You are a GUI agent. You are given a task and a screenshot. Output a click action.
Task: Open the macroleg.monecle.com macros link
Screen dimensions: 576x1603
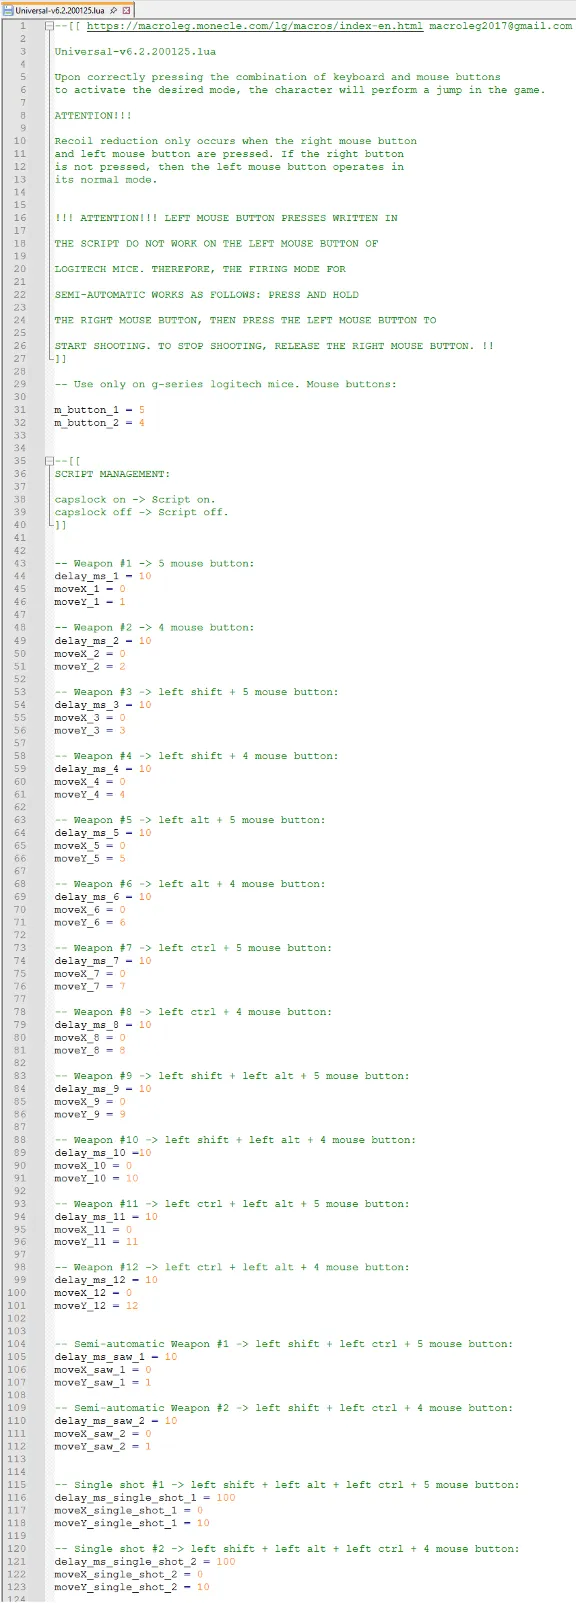click(x=254, y=26)
